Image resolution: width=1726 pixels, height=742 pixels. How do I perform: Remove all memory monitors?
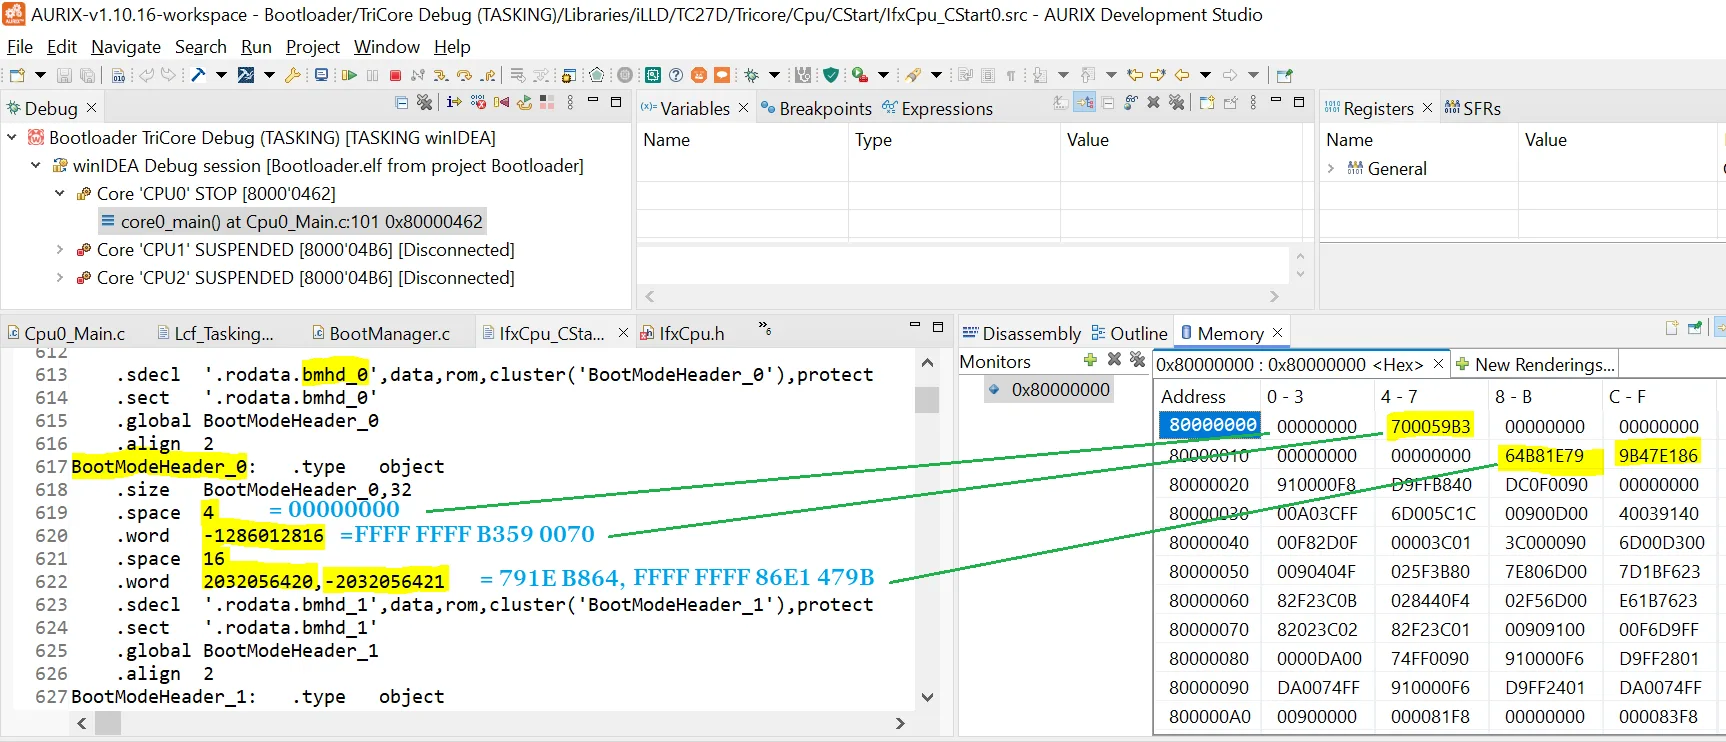(x=1137, y=360)
